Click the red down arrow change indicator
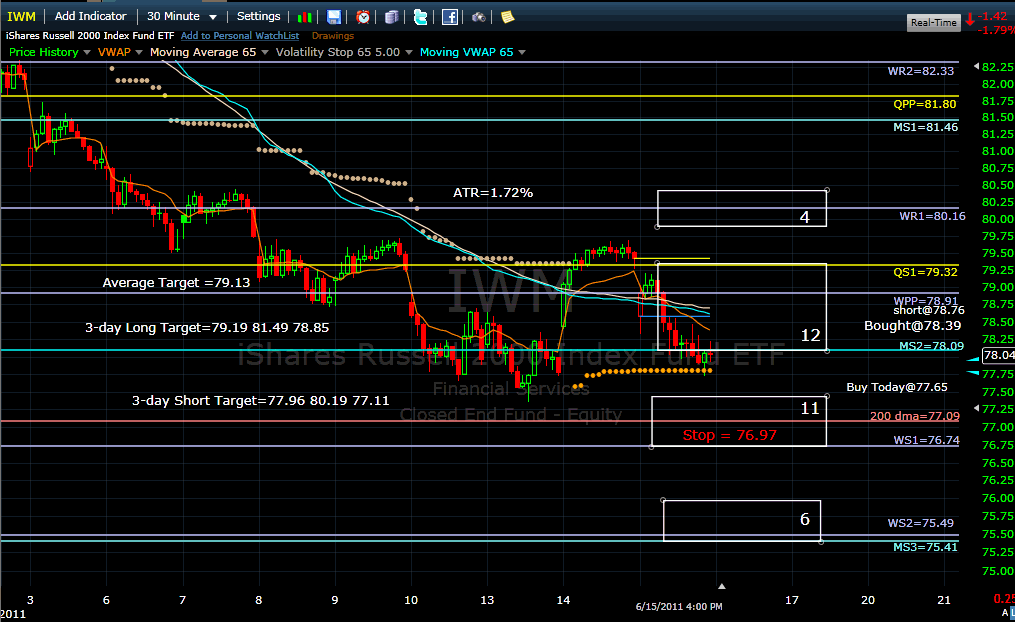Image resolution: width=1015 pixels, height=622 pixels. click(x=970, y=20)
